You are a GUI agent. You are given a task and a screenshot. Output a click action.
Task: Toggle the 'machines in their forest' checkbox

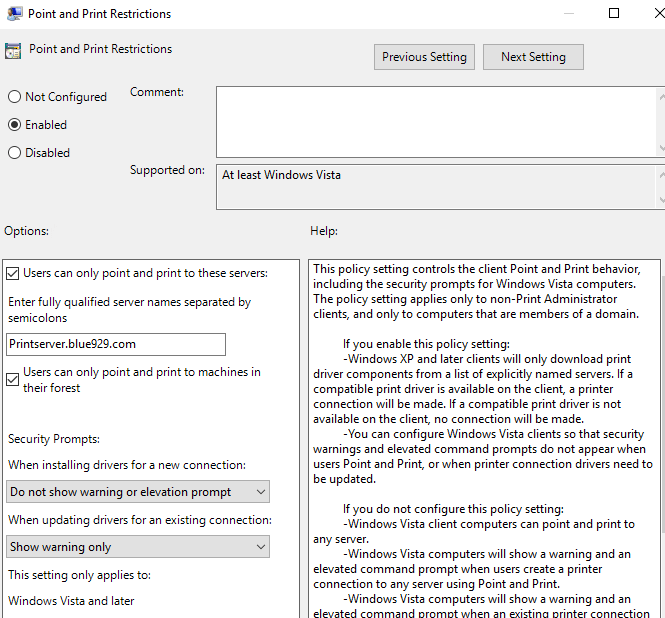click(x=13, y=379)
